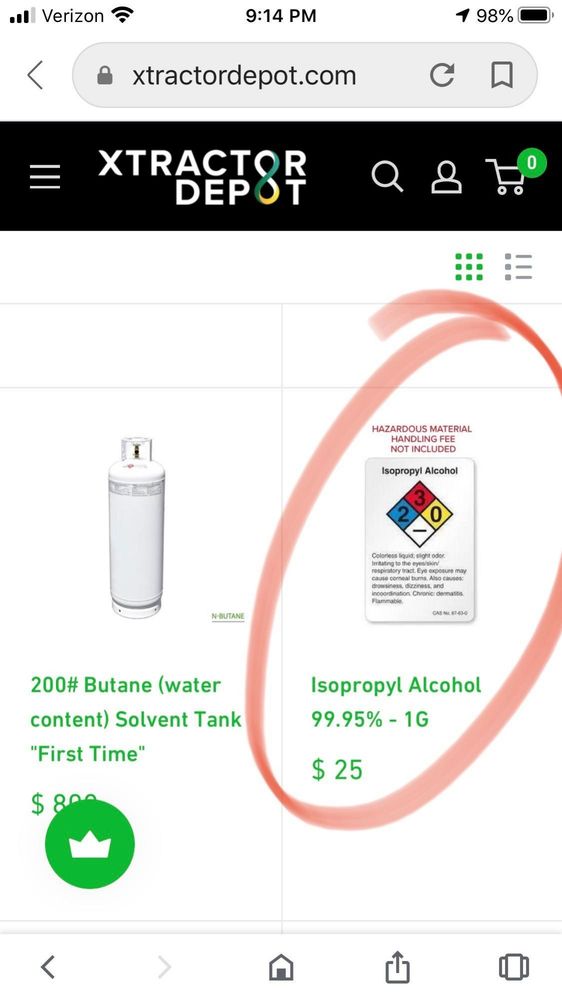Go back using the top arrow
The image size is (562, 1000).
36,75
